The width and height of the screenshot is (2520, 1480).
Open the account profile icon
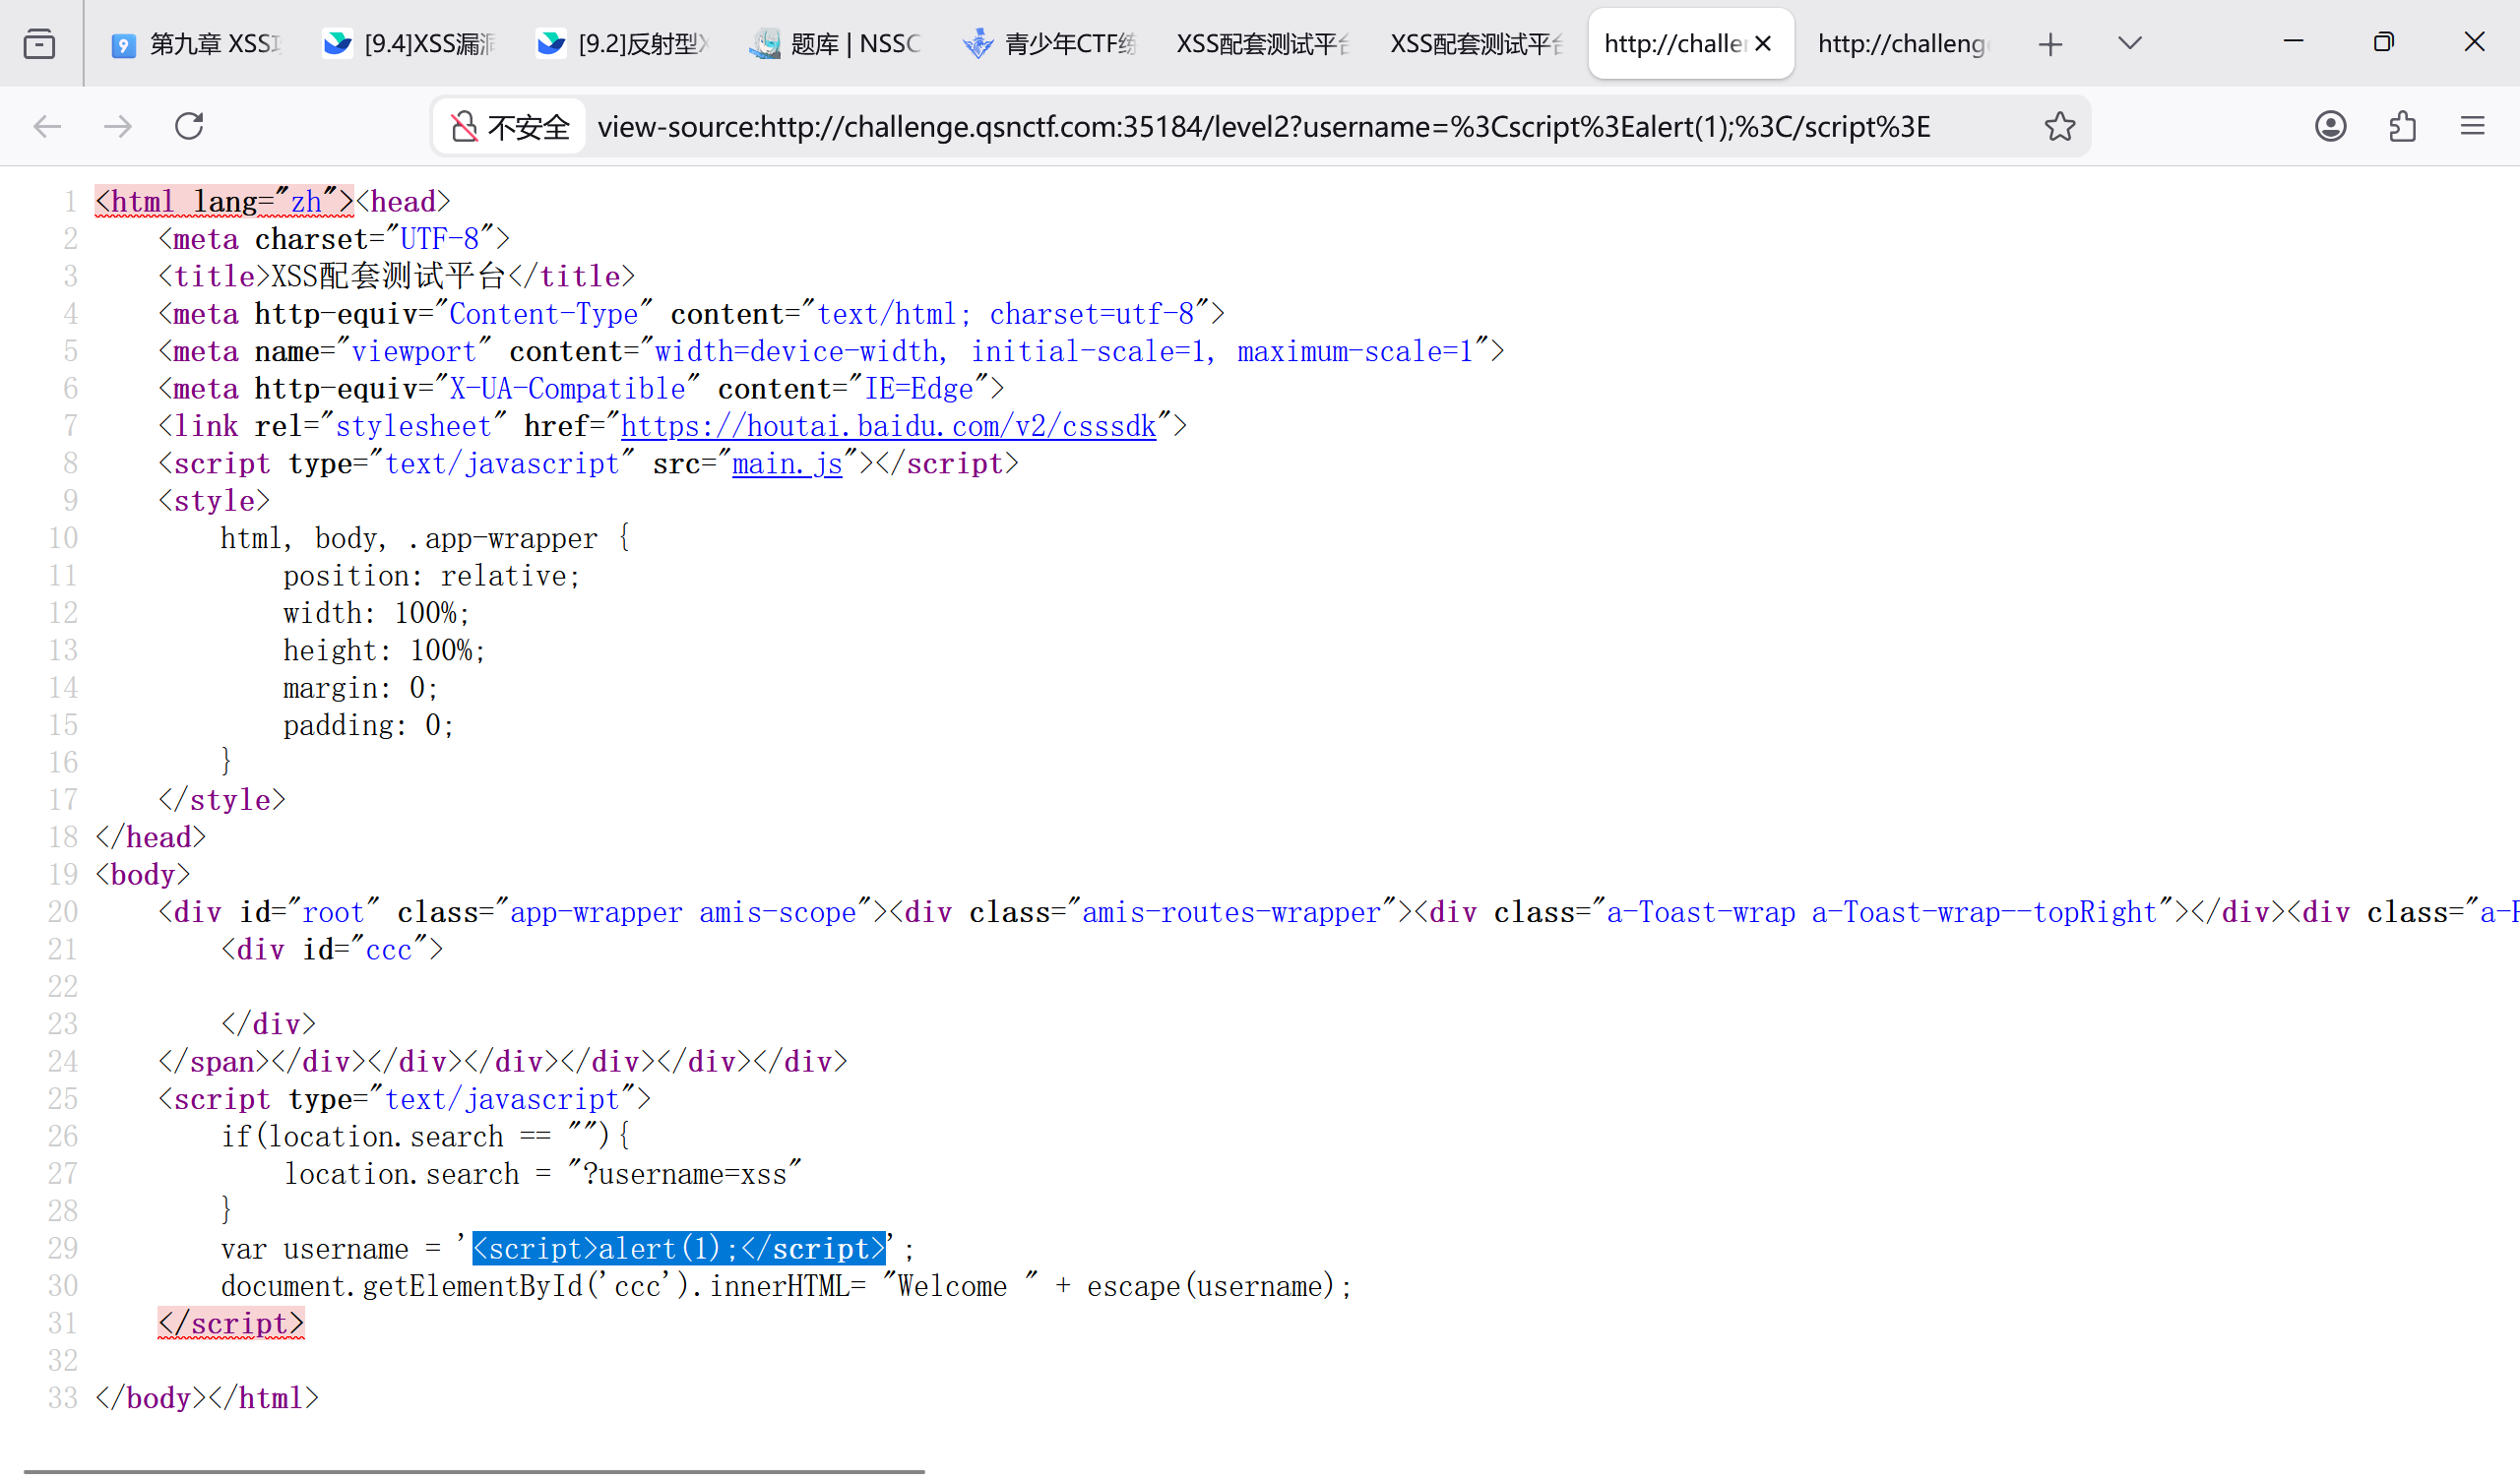tap(2330, 127)
